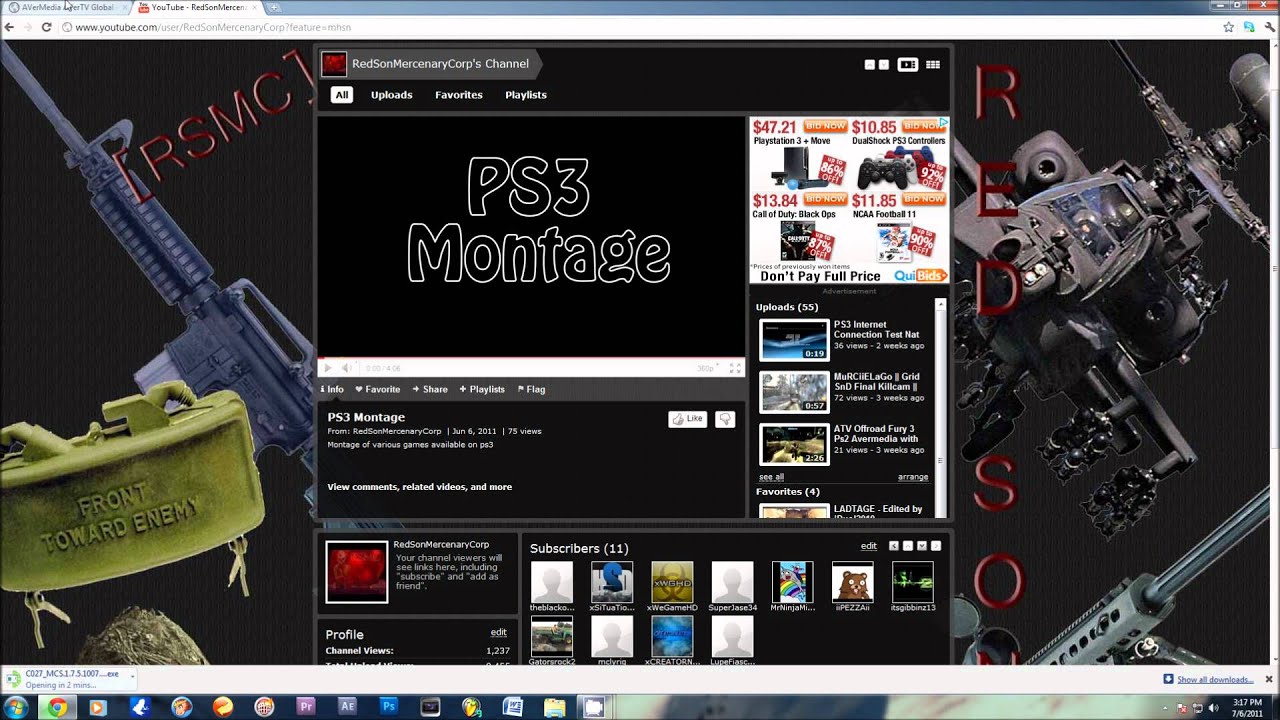Image resolution: width=1280 pixels, height=720 pixels.
Task: Enter fullscreen on the video player
Action: 735,368
